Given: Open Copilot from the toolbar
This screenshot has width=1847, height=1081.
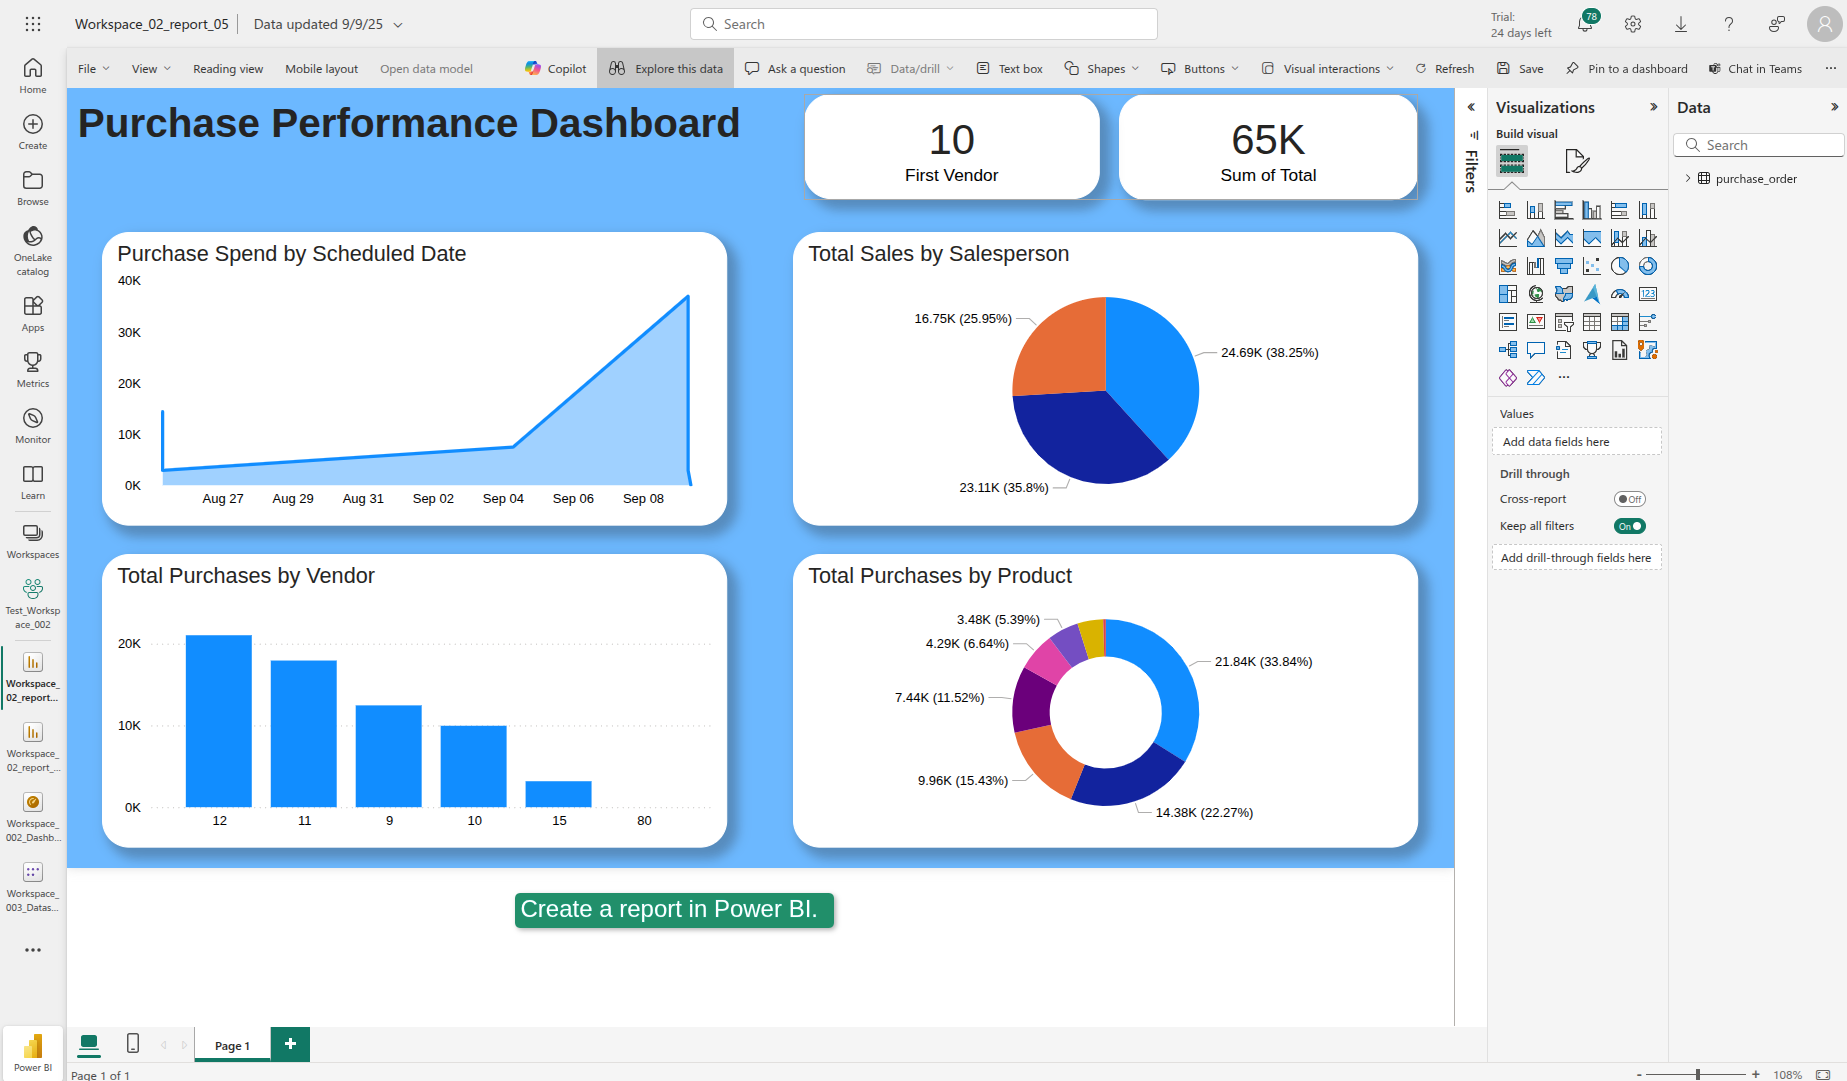Looking at the screenshot, I should pyautogui.click(x=555, y=68).
